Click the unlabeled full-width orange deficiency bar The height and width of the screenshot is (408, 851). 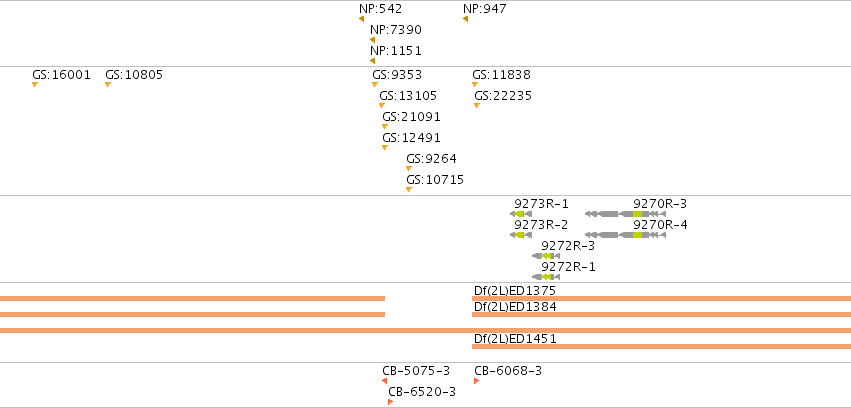(426, 330)
